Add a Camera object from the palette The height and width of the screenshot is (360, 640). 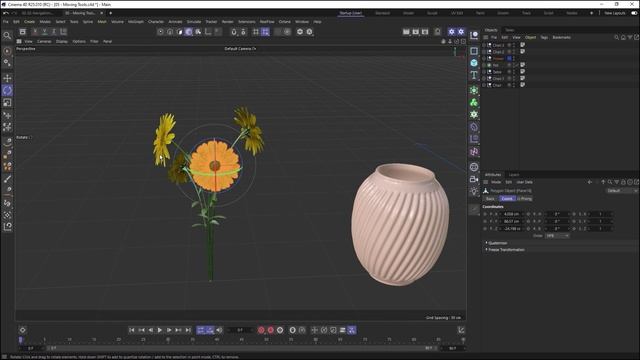[x=474, y=179]
